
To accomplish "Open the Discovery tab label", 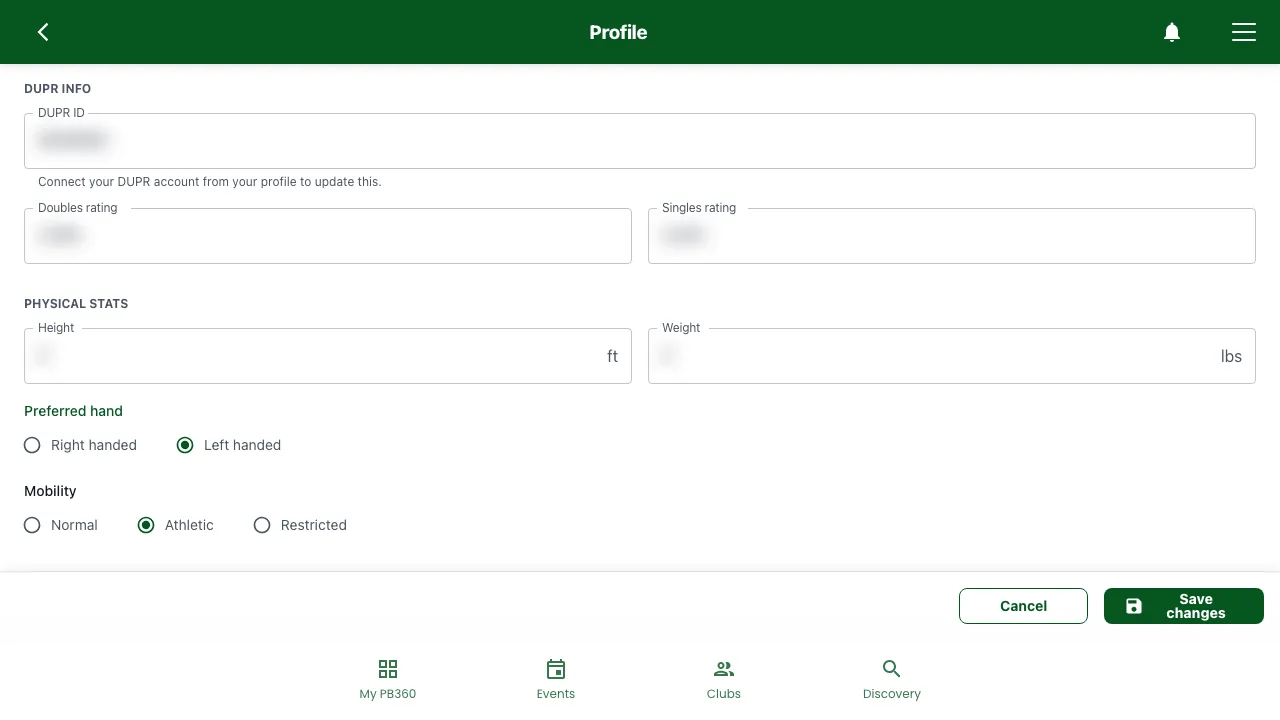I will pos(892,694).
